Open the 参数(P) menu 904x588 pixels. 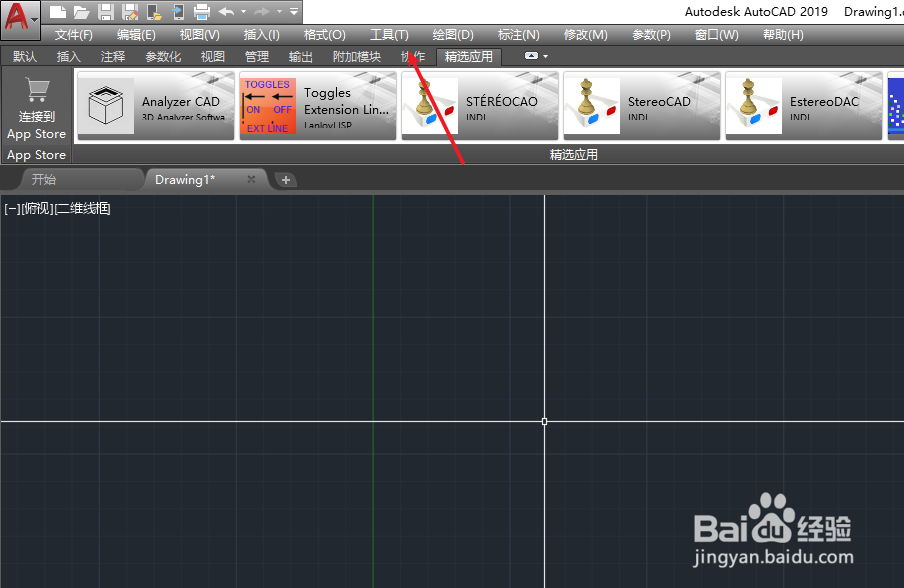(651, 35)
